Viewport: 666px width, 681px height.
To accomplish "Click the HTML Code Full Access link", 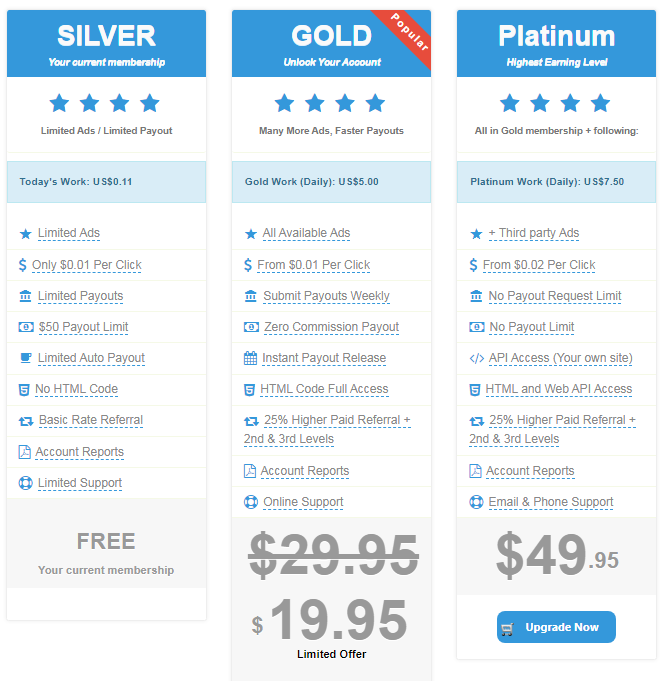I will [324, 389].
